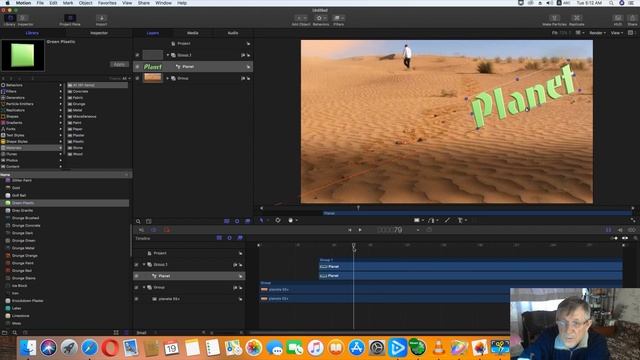640x360 pixels.
Task: Open the Behaviors toolbar menu
Action: [321, 18]
